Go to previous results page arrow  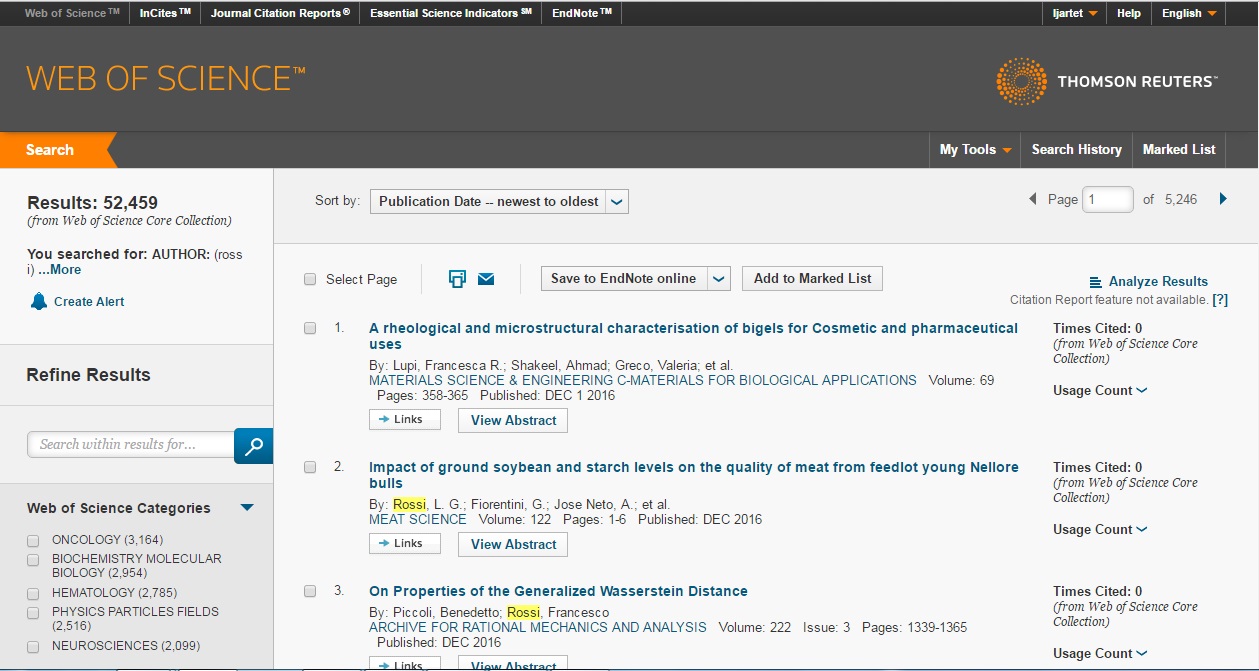[x=1033, y=199]
